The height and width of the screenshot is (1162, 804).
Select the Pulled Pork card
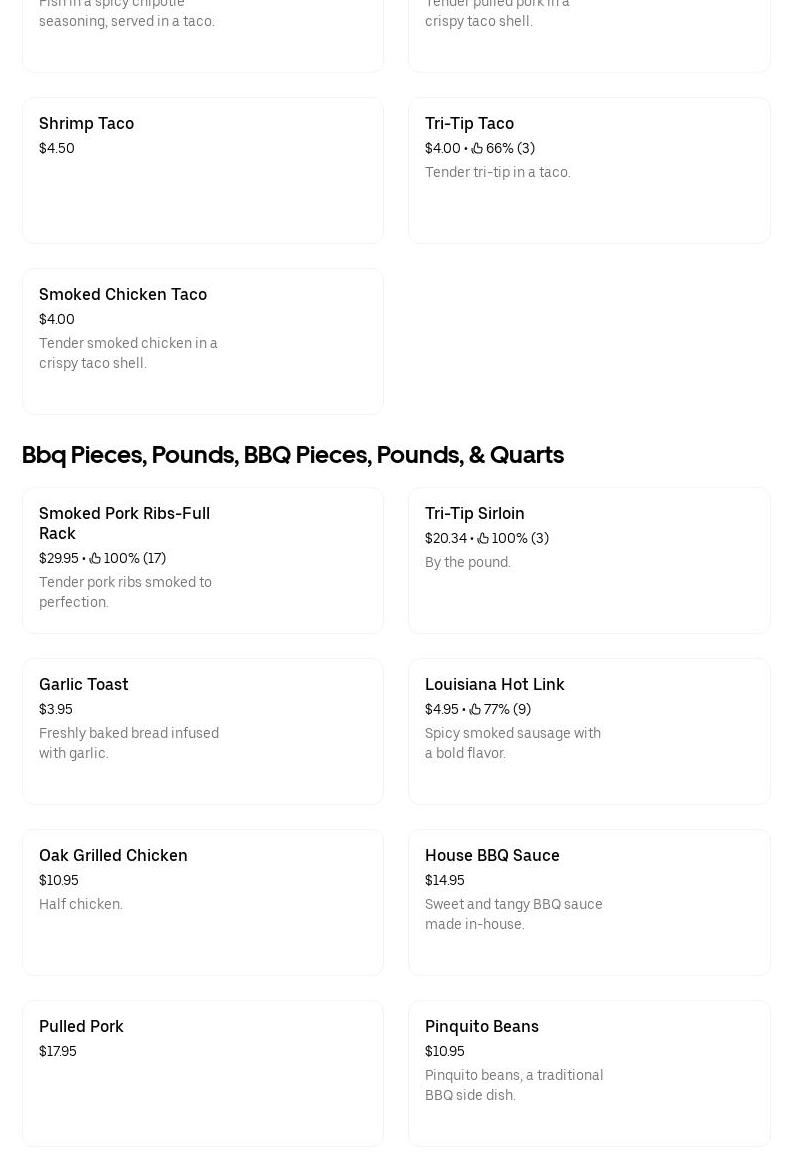203,1073
